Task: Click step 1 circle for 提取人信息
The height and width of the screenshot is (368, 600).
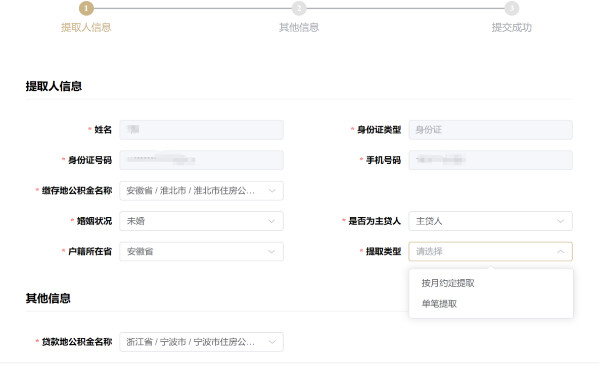Action: coord(86,8)
